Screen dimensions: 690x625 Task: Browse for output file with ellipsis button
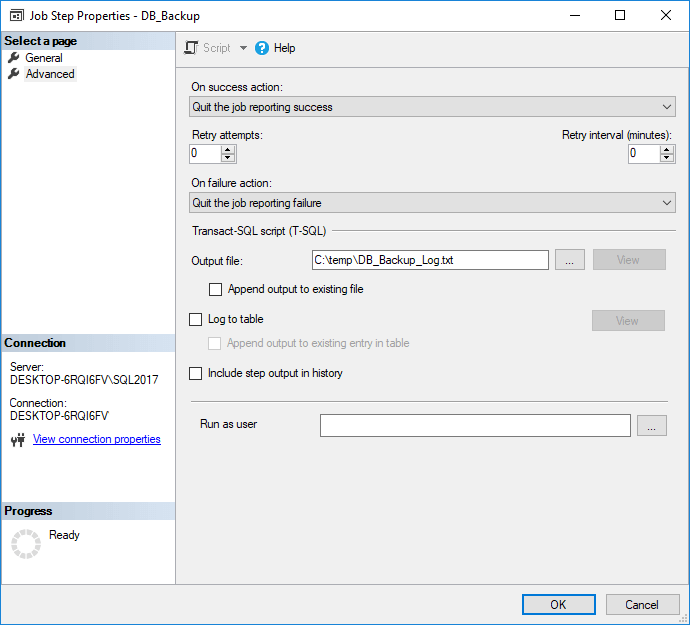point(569,260)
